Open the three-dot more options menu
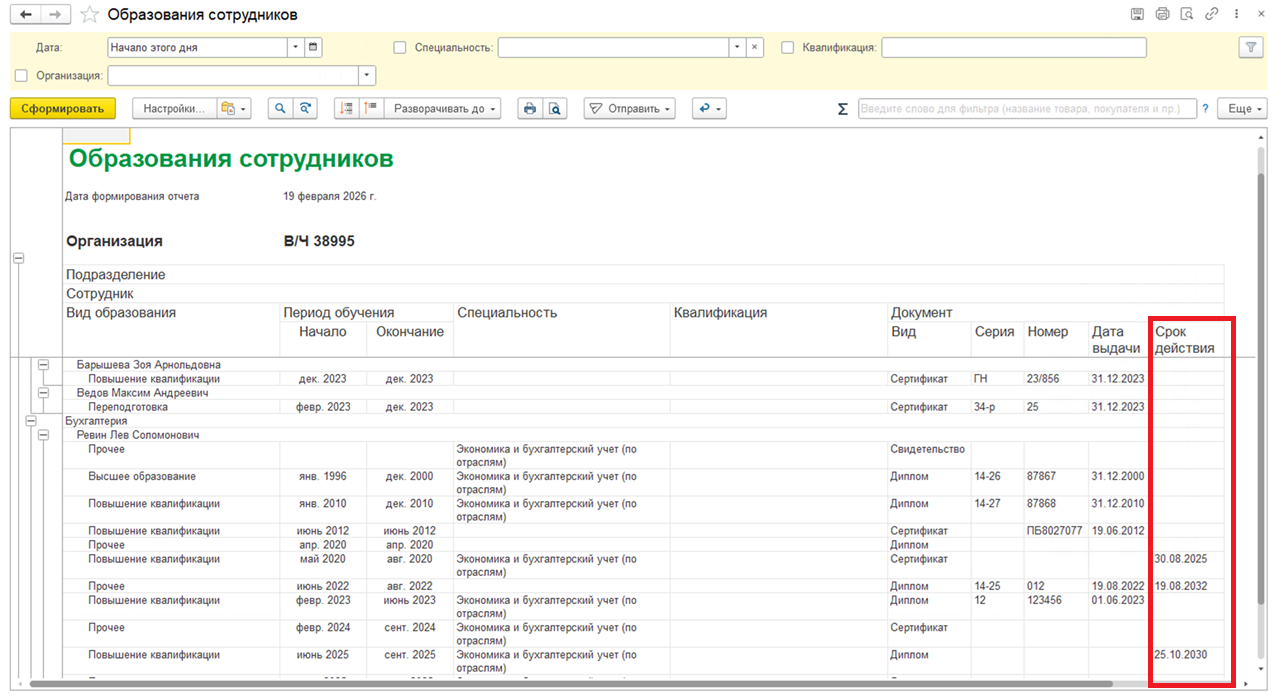 point(1237,14)
